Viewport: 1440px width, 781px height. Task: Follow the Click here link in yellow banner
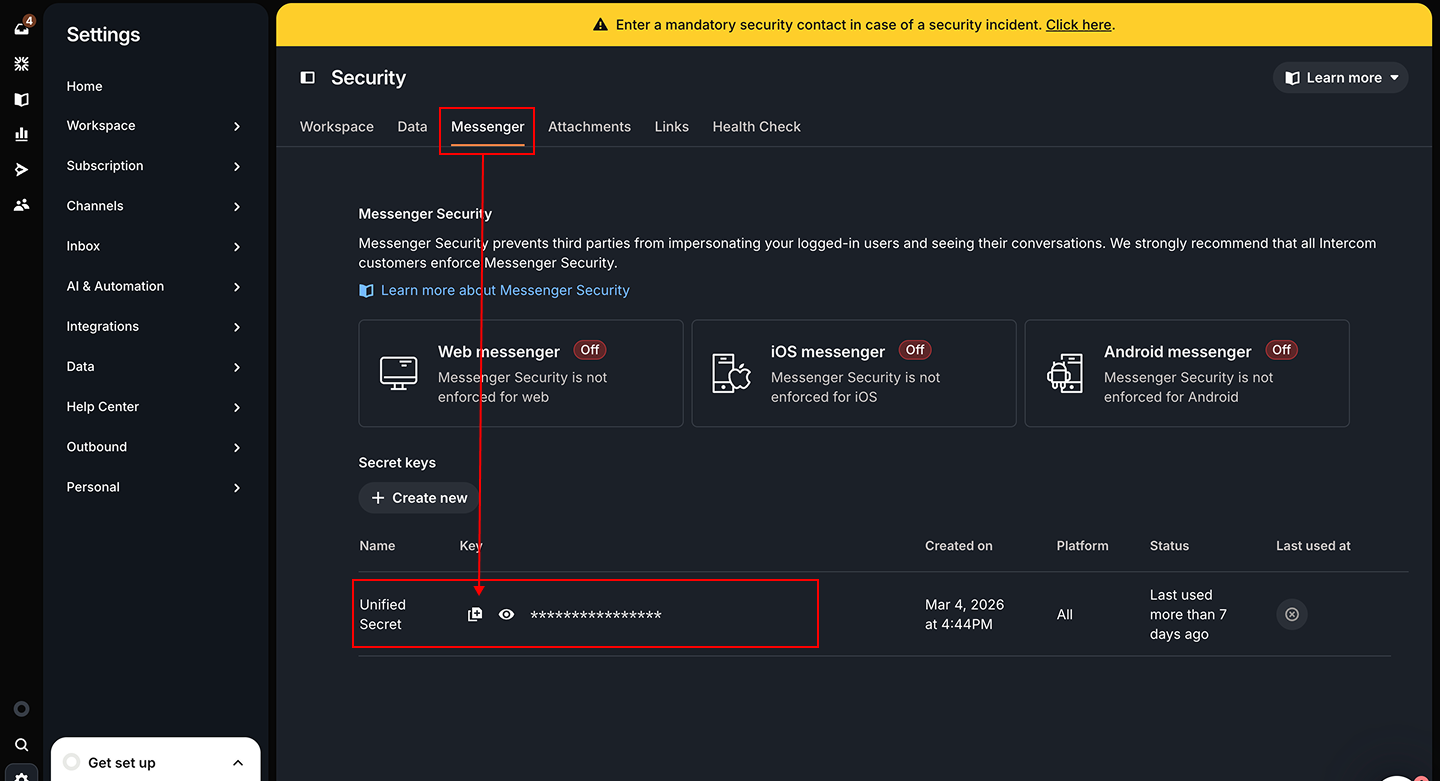pos(1078,25)
